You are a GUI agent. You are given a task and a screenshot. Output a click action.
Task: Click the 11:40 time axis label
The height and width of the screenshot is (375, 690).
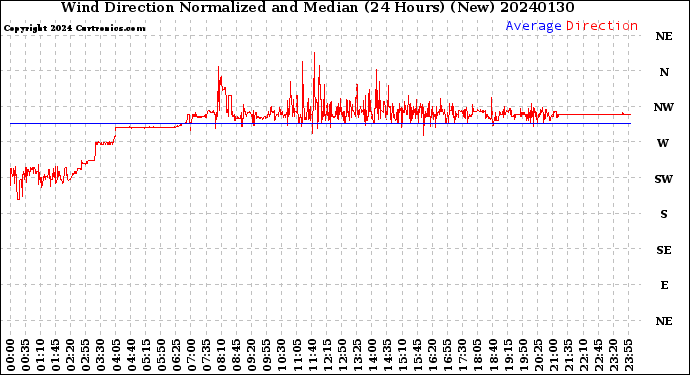click(312, 355)
